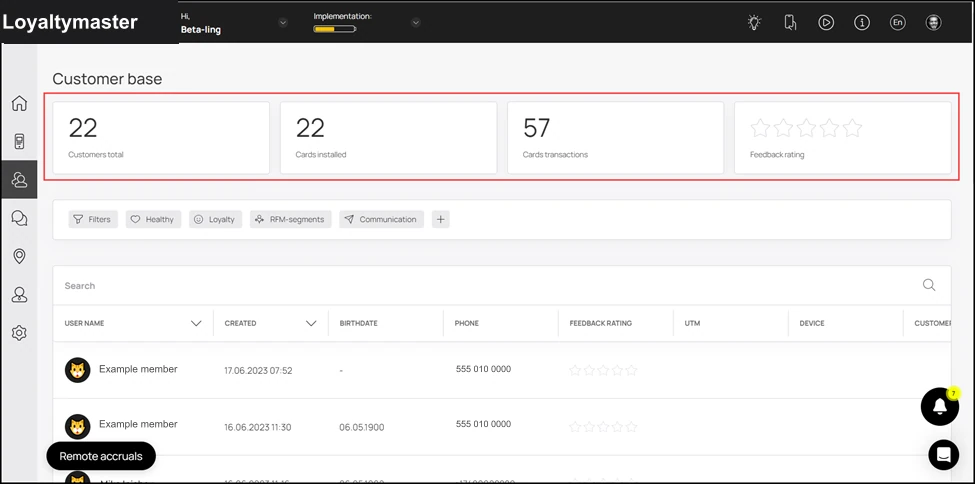Image resolution: width=975 pixels, height=484 pixels.
Task: Select the Communication filter
Action: point(381,219)
